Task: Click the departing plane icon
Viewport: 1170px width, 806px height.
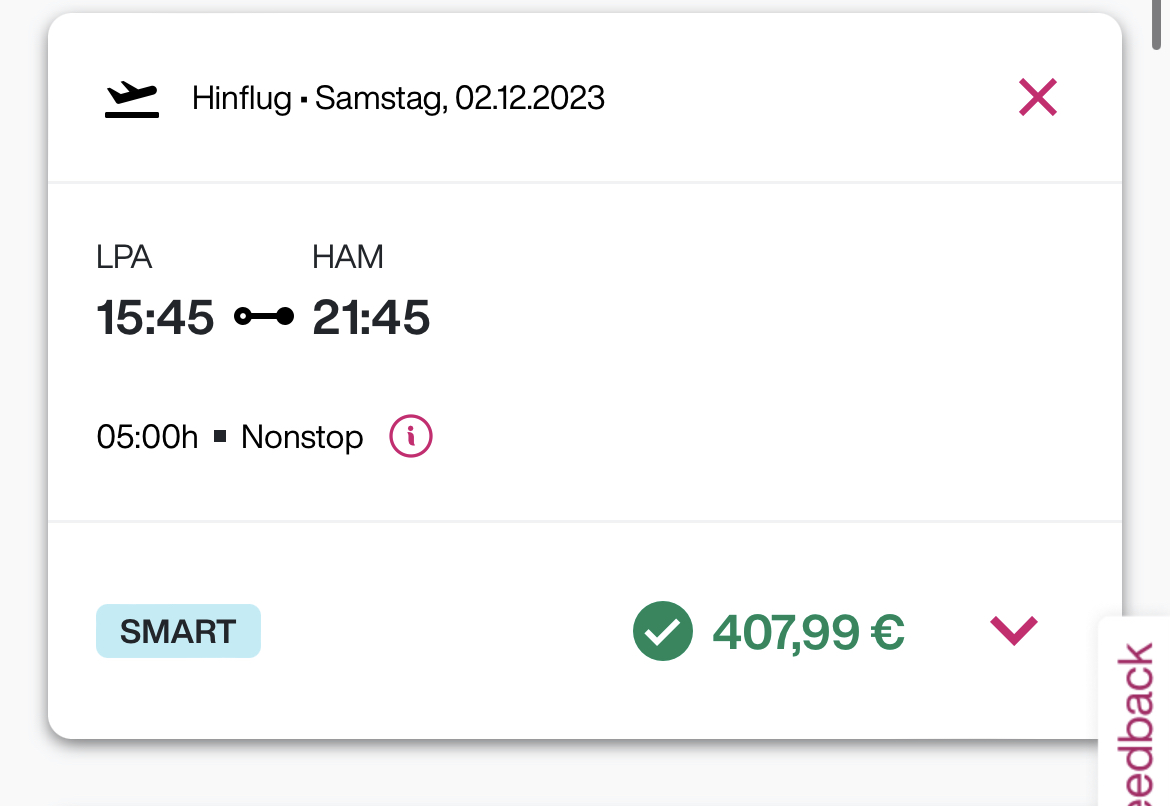Action: click(x=132, y=100)
